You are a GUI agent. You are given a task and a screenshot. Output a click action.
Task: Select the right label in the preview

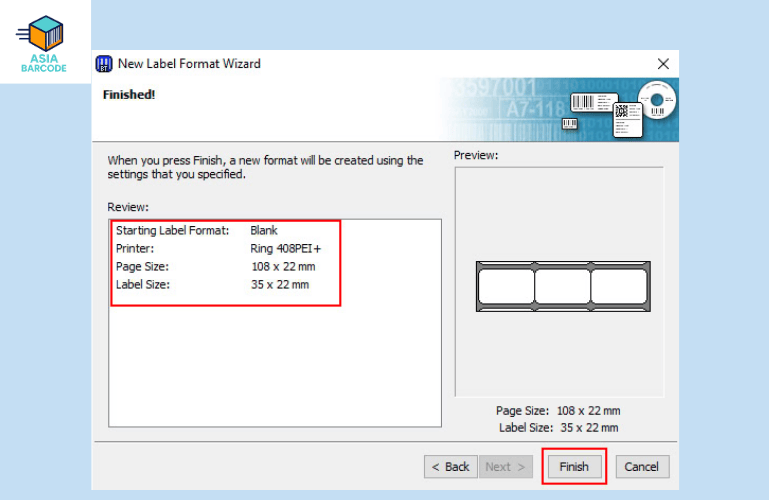pyautogui.click(x=618, y=286)
